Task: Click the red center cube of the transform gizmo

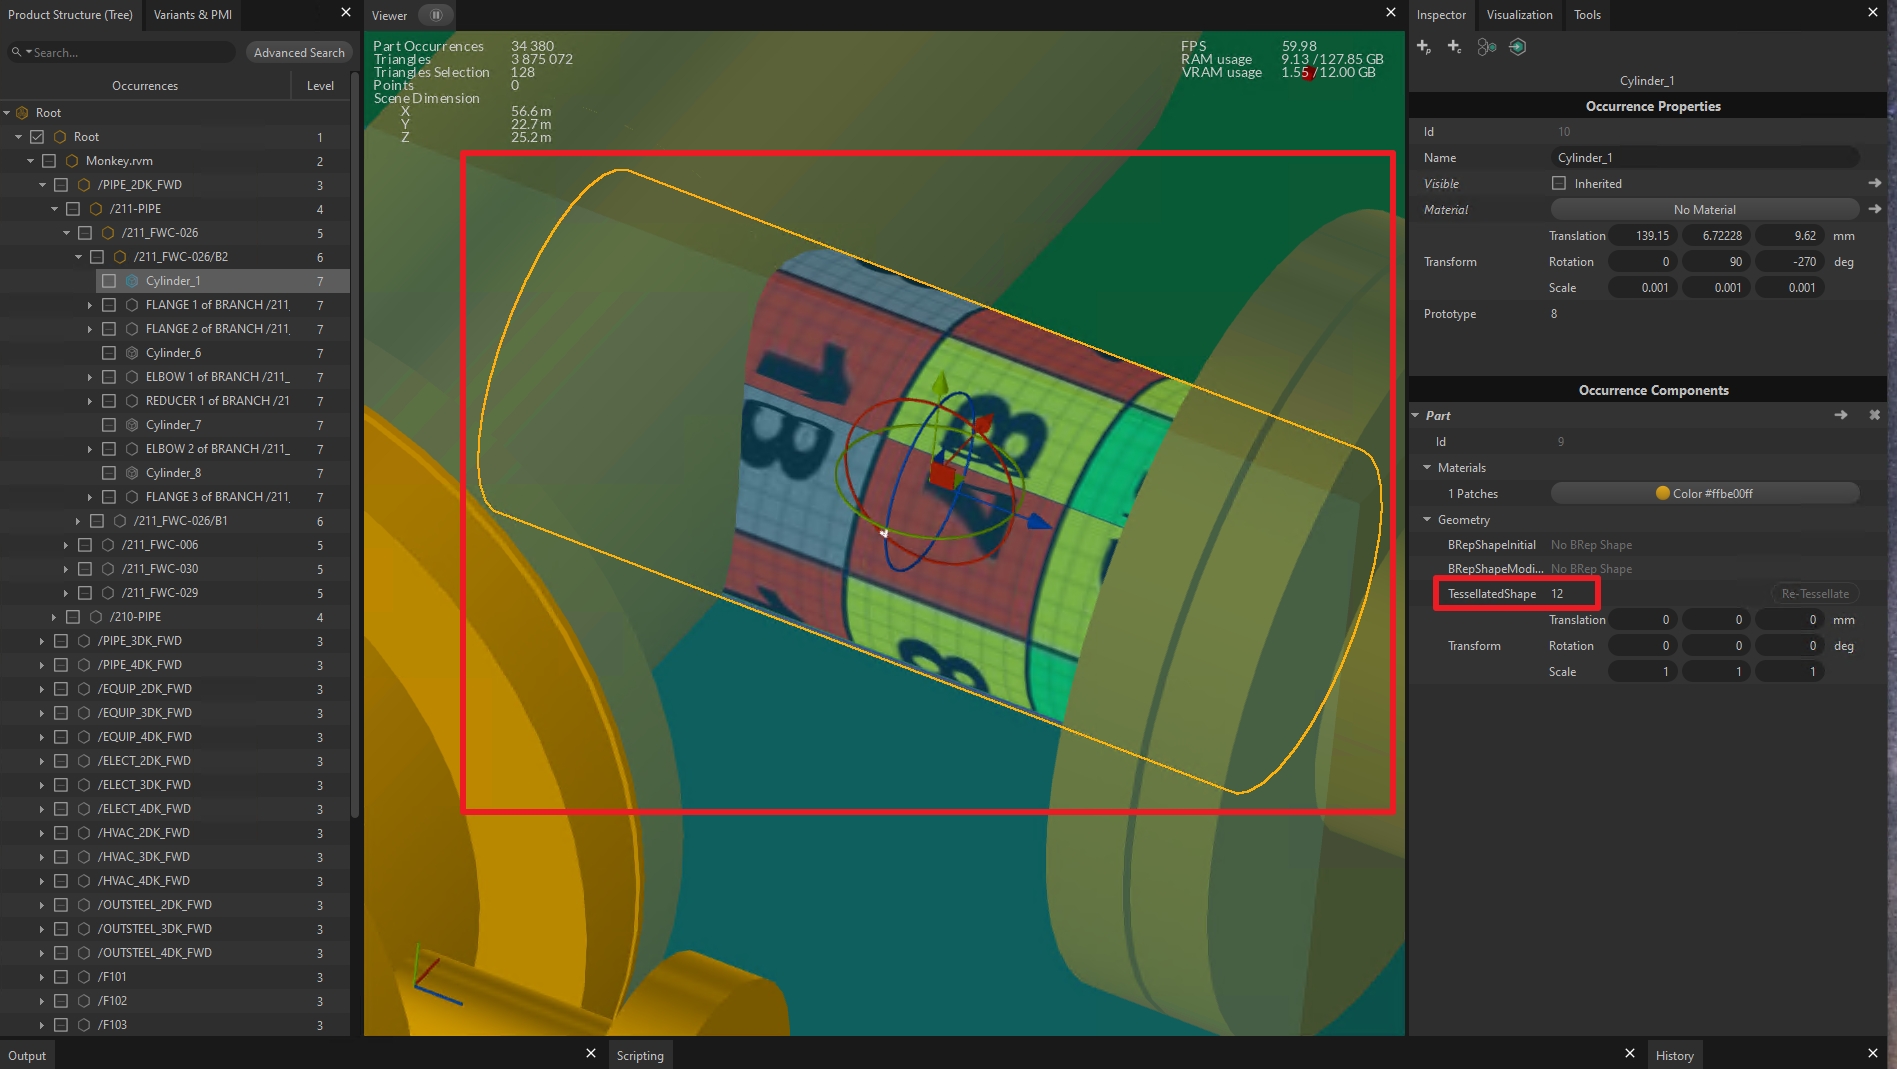Action: 943,474
